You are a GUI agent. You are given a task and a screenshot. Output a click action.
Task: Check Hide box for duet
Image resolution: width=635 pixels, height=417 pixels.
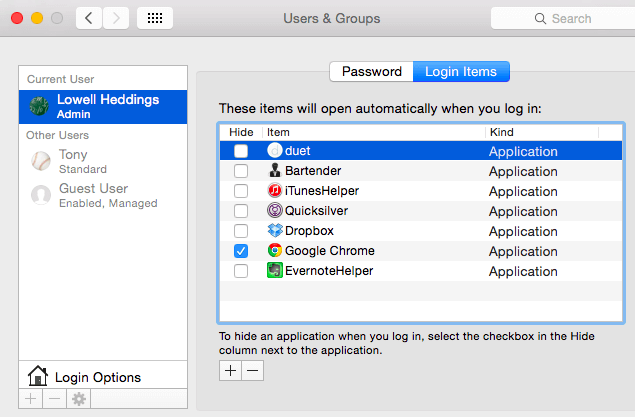[x=240, y=151]
